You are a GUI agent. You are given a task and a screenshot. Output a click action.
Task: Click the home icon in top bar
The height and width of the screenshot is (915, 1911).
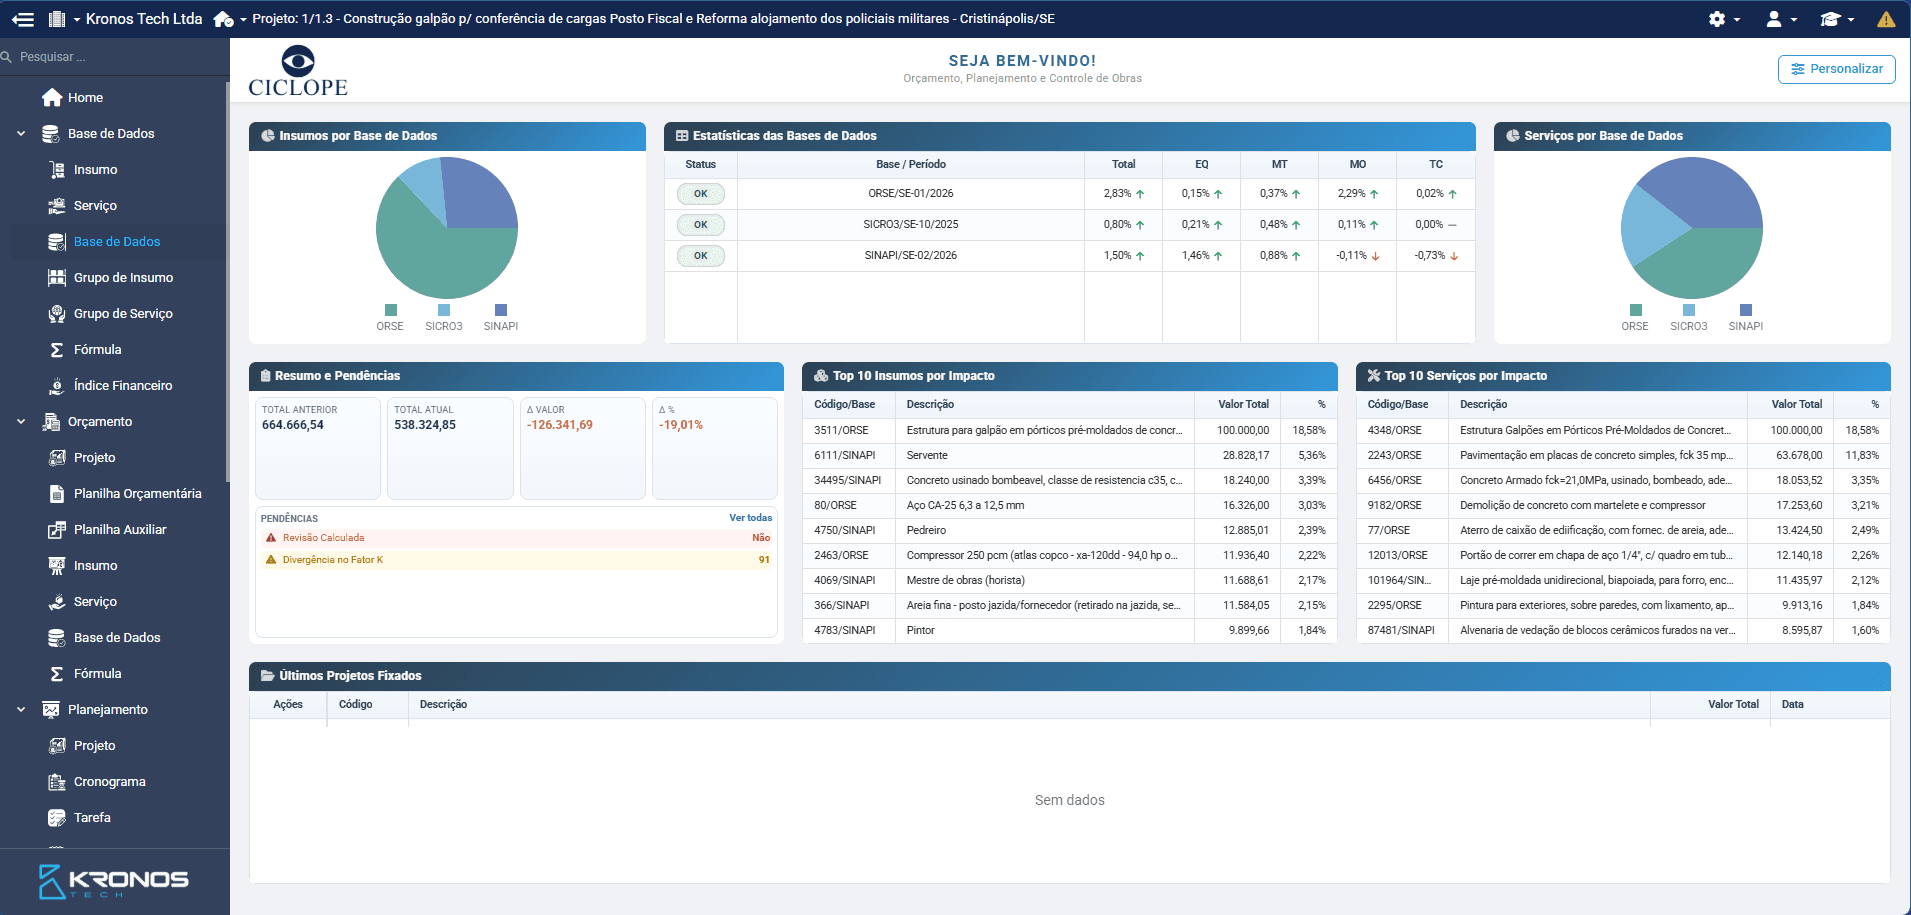tap(222, 19)
